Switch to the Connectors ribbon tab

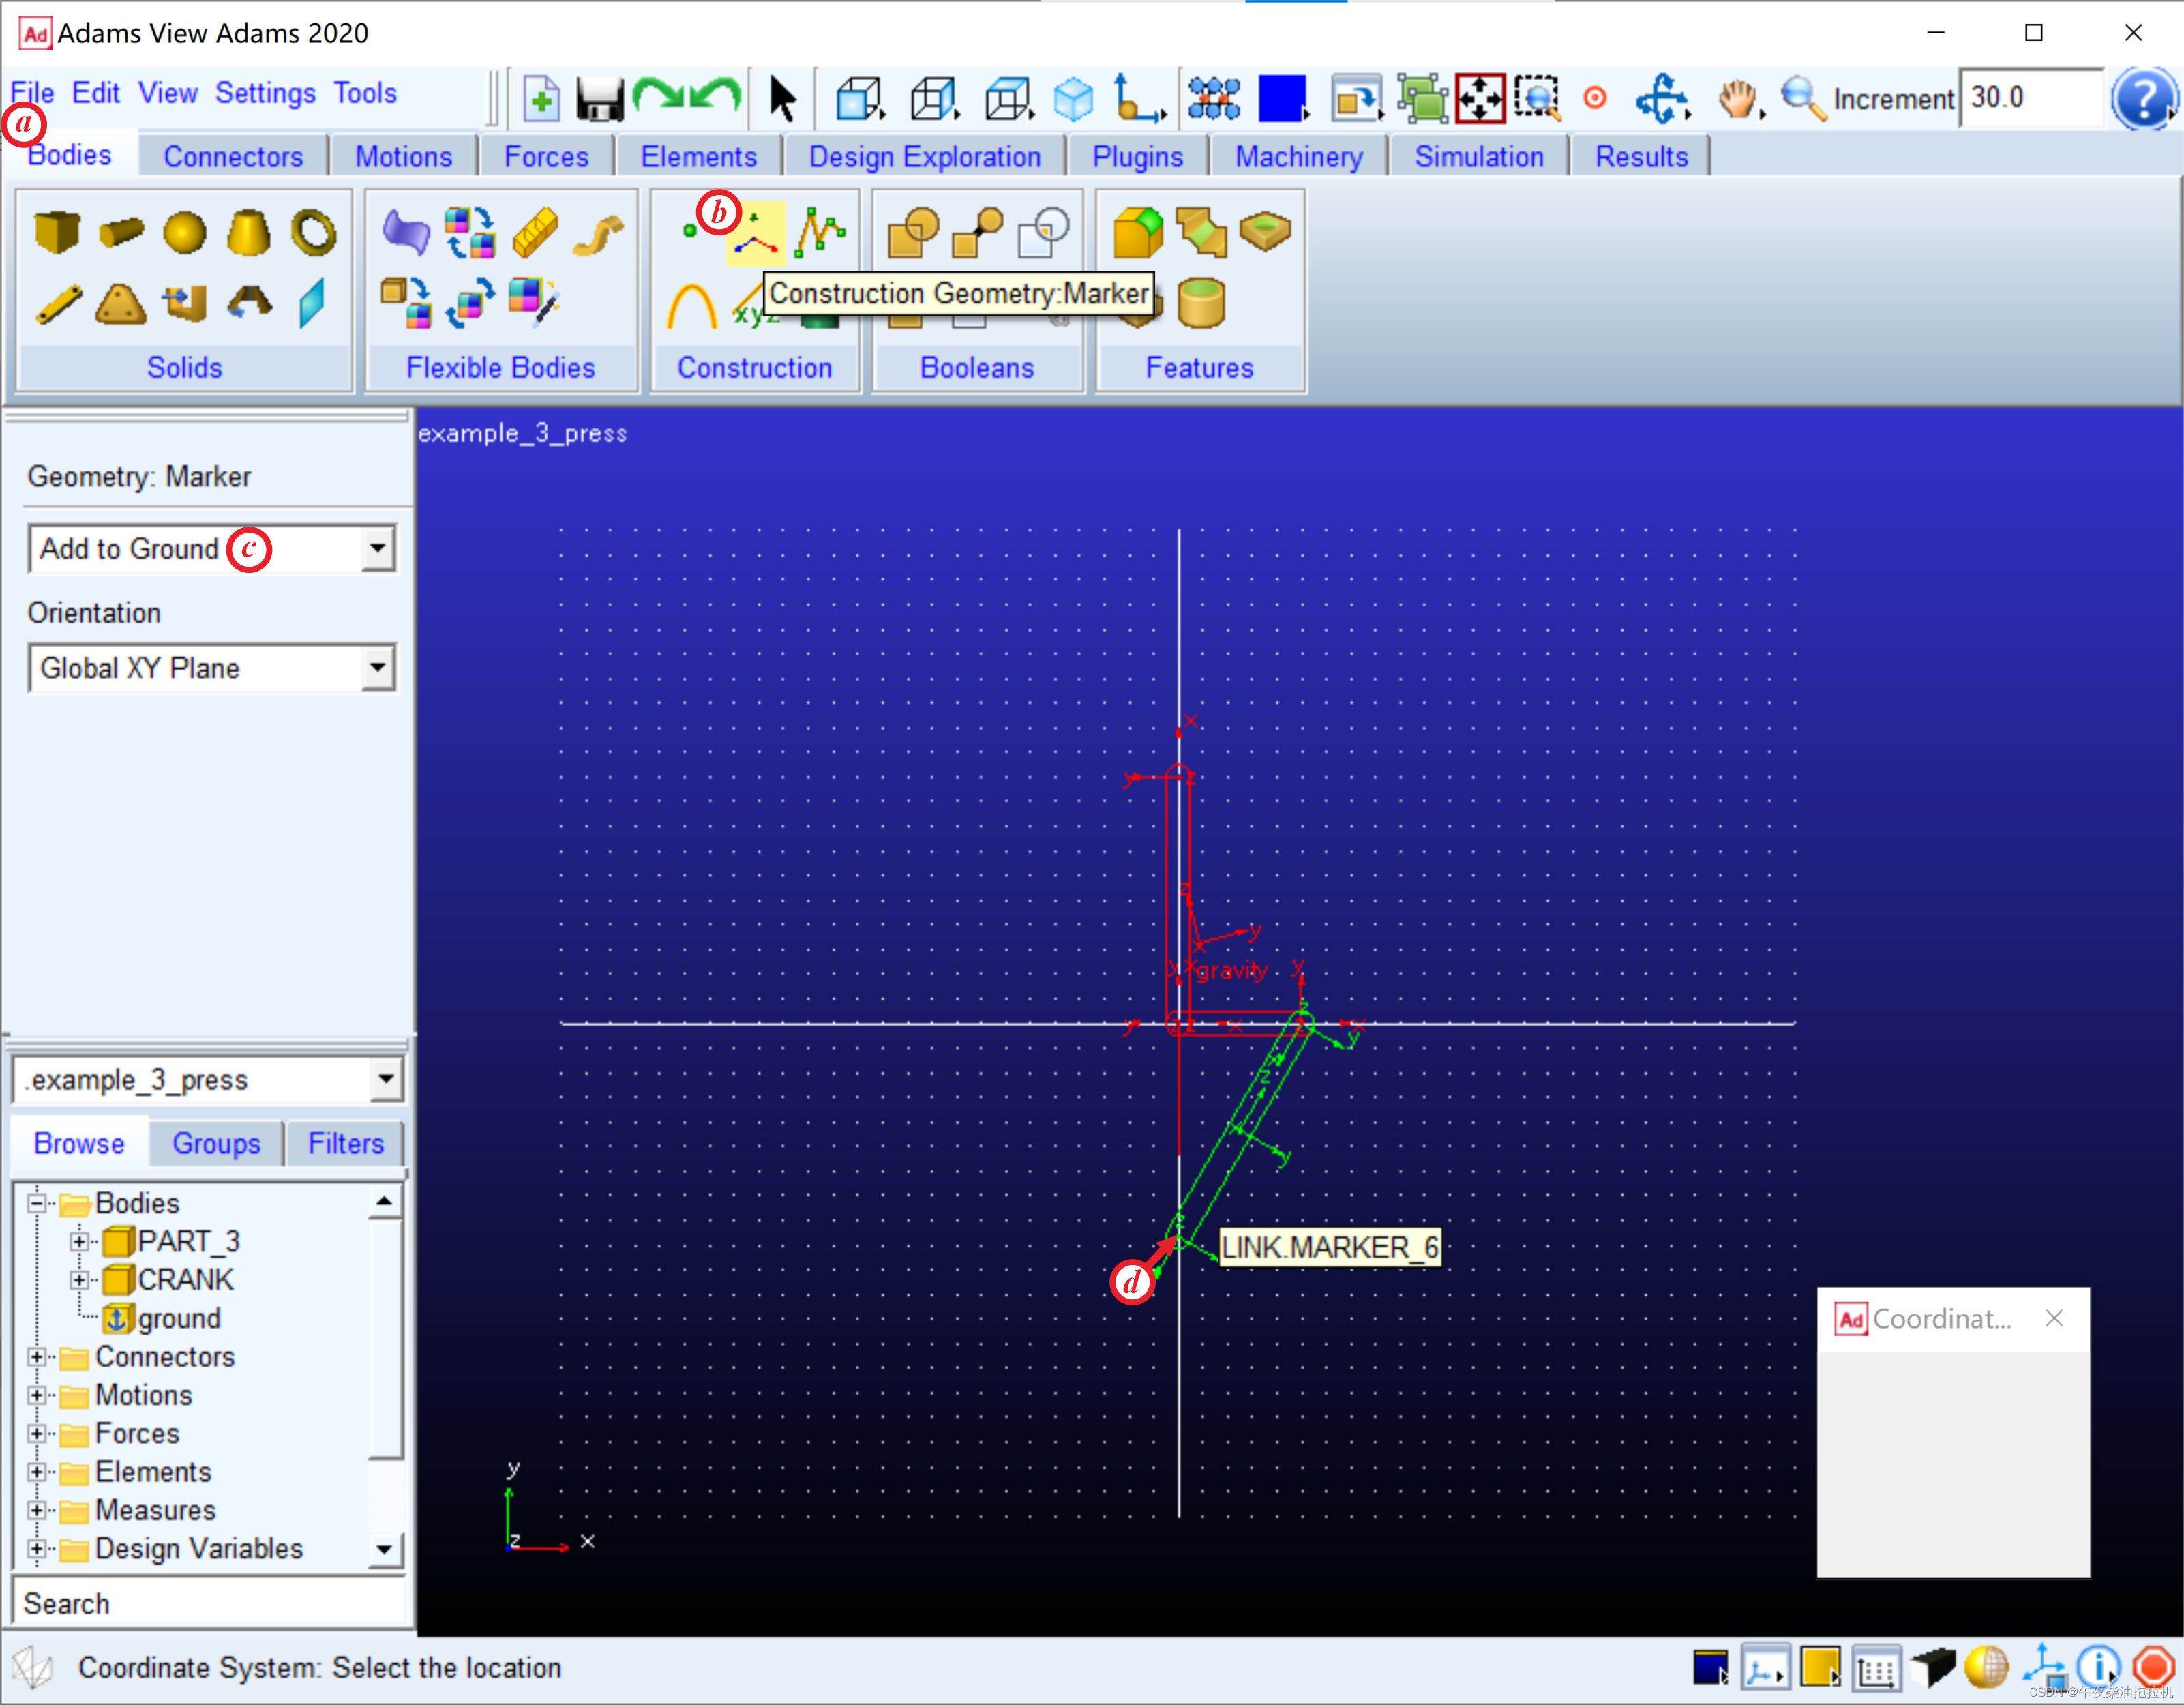coord(233,157)
